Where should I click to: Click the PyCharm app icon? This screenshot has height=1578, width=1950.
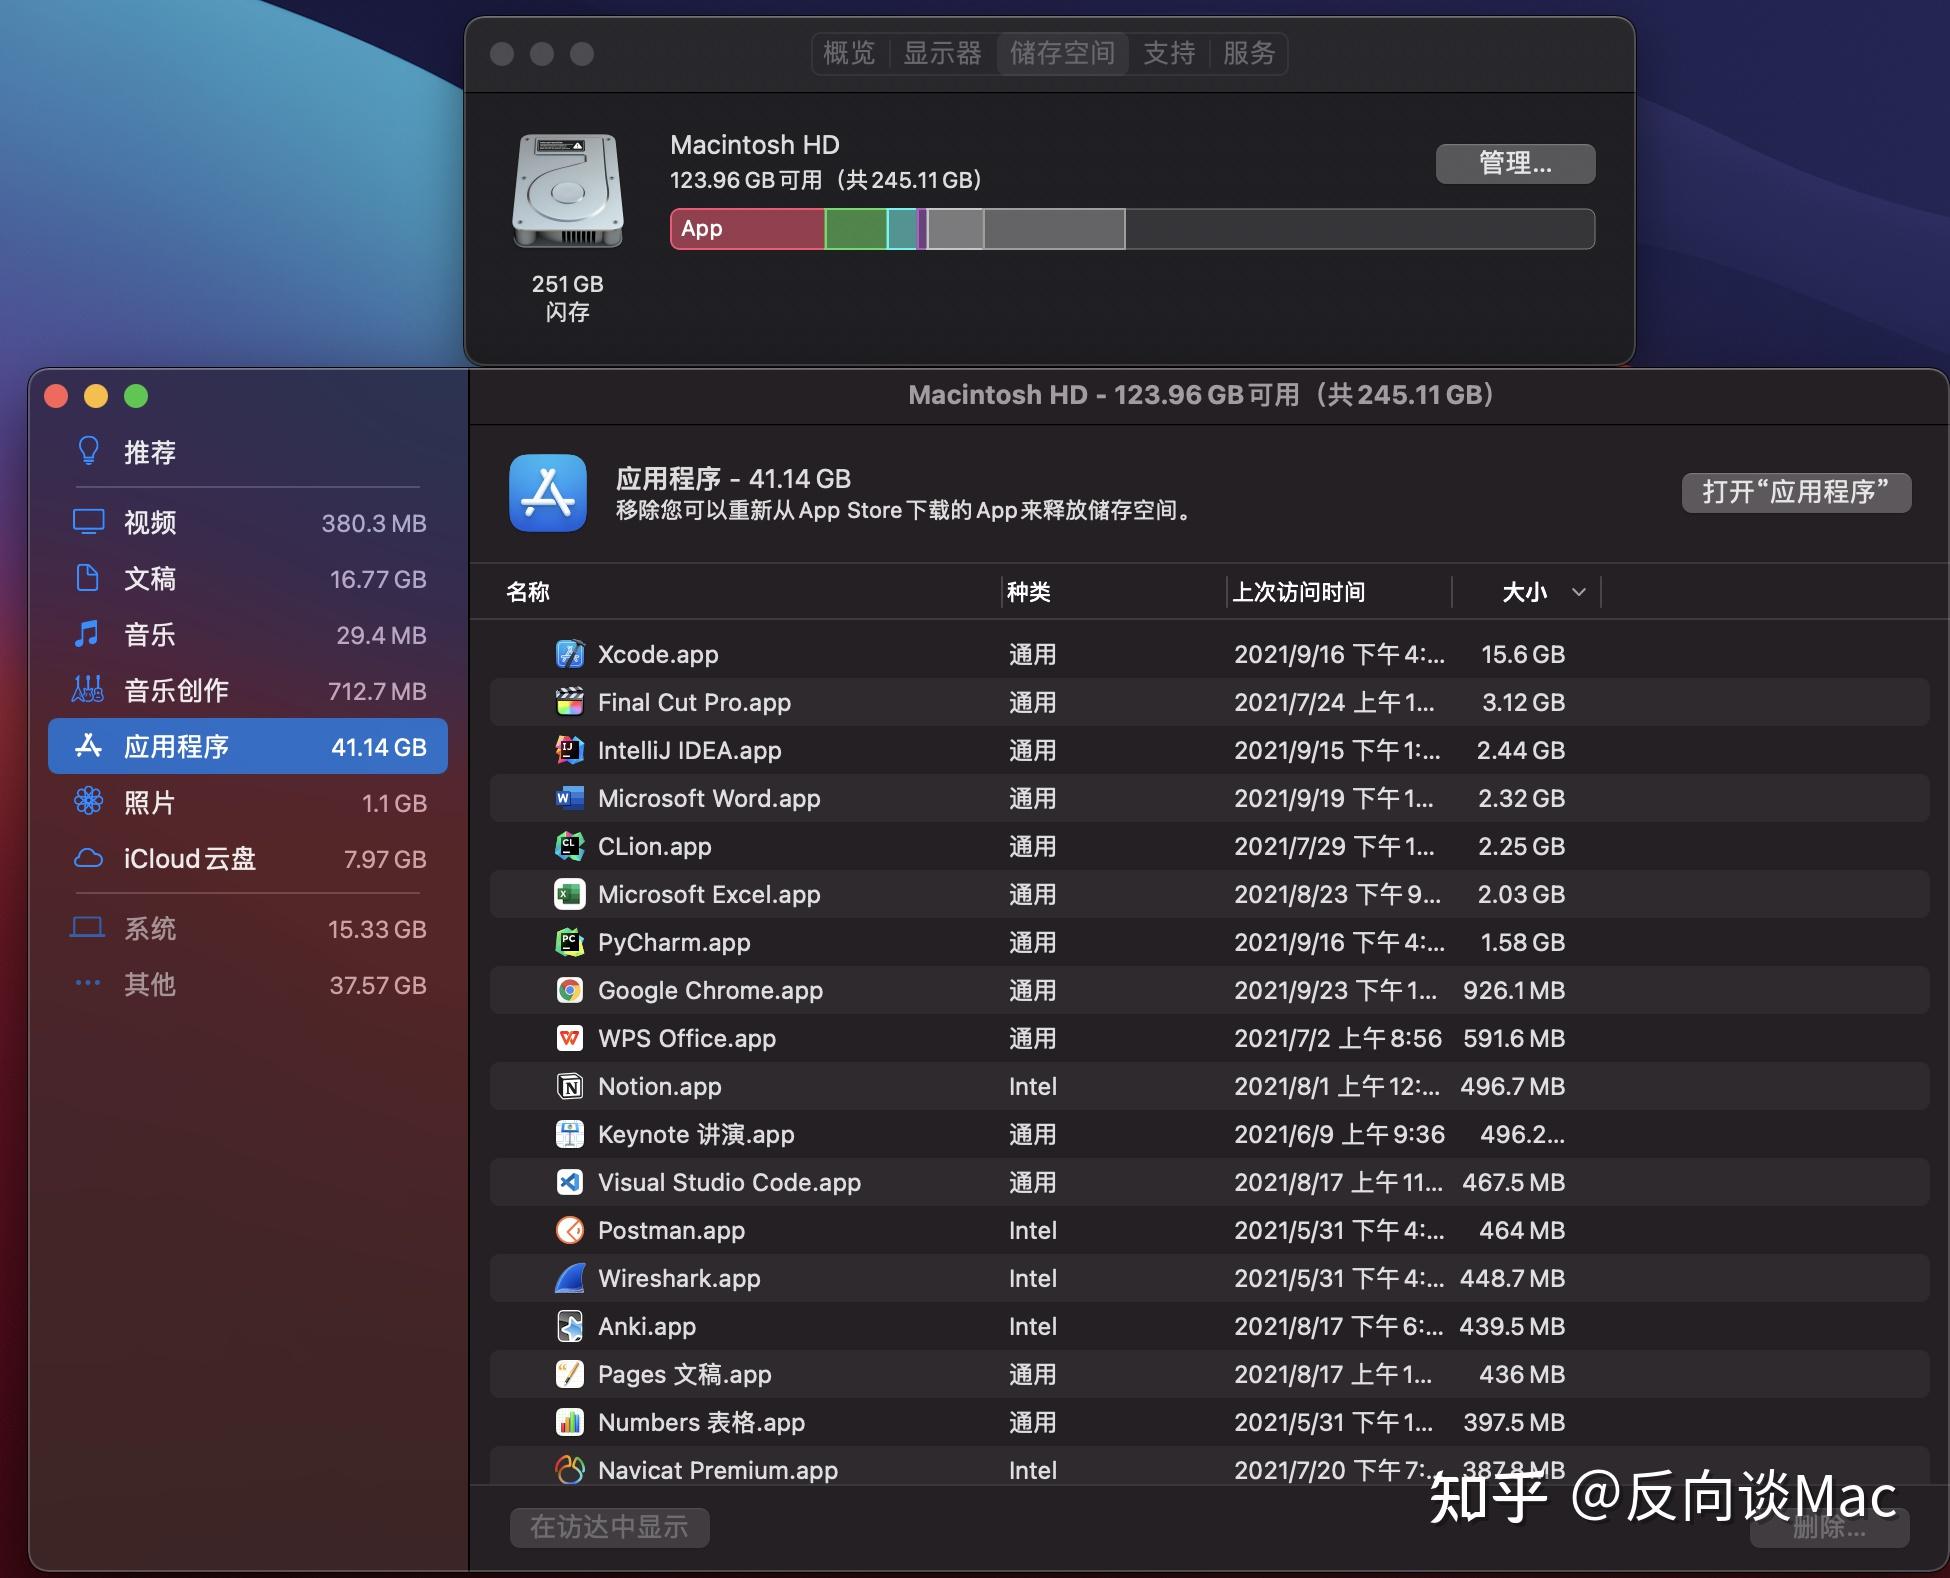pos(569,942)
